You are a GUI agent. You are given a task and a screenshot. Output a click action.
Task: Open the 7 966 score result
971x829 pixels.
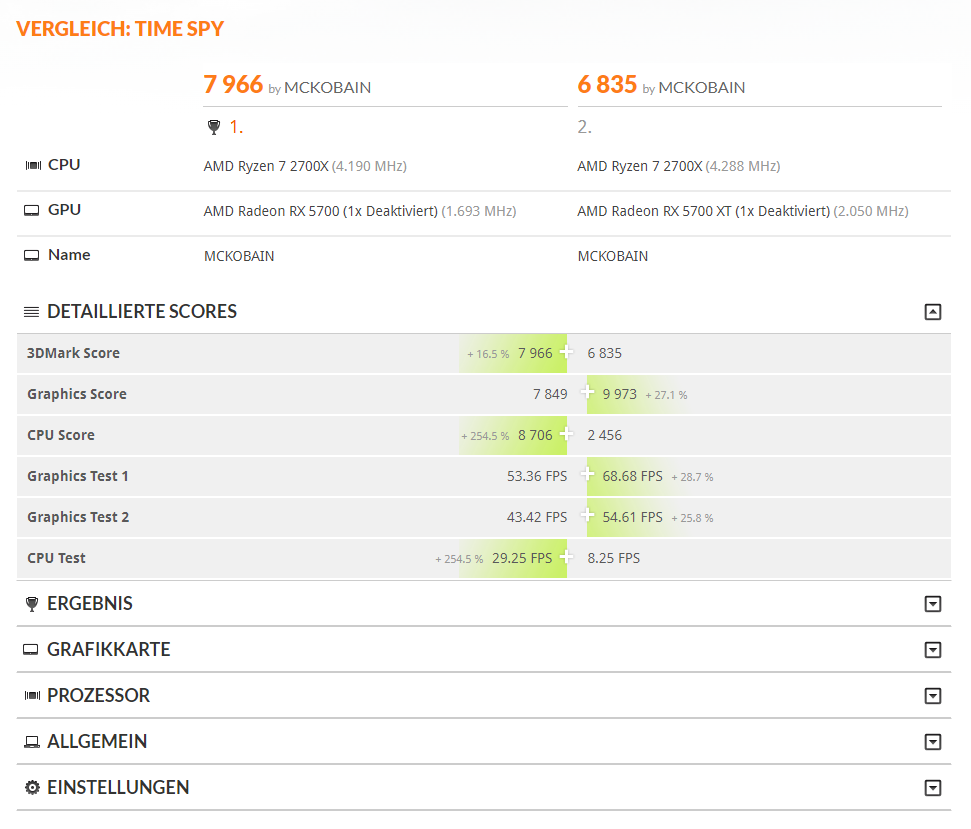(x=233, y=84)
